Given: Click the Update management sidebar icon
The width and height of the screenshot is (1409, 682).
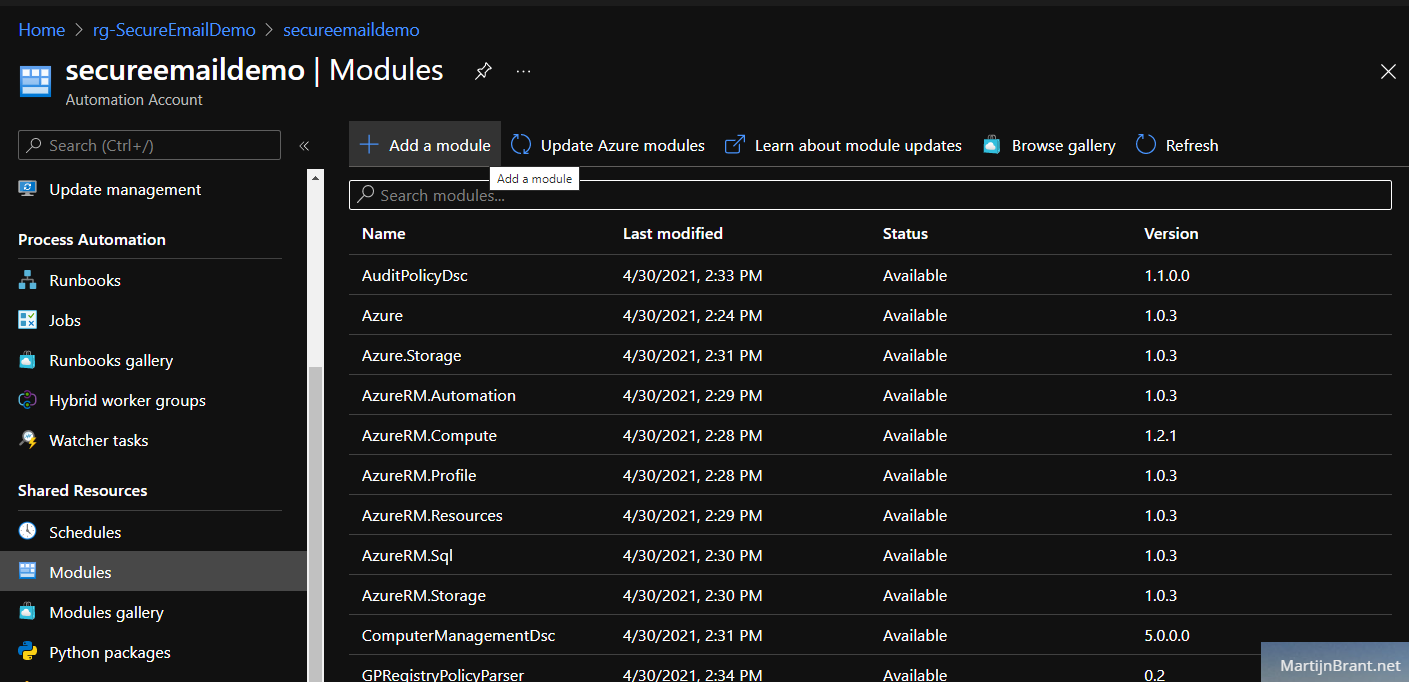Looking at the screenshot, I should click(x=28, y=189).
